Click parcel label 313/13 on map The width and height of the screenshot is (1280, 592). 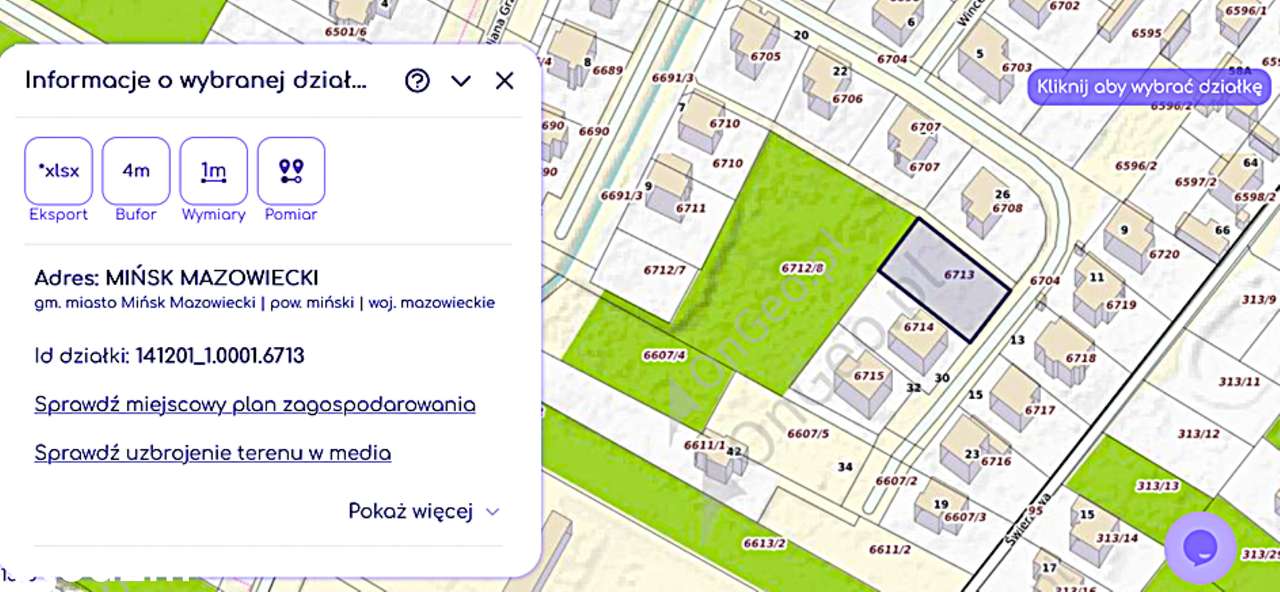tap(1157, 486)
